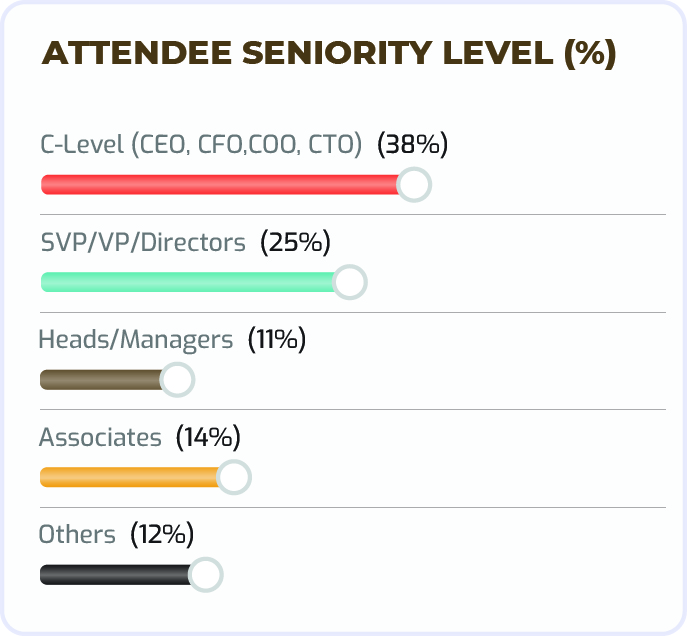Screen dimensions: 687x636
Task: Click the orange Associates progress bar
Action: tap(128, 478)
